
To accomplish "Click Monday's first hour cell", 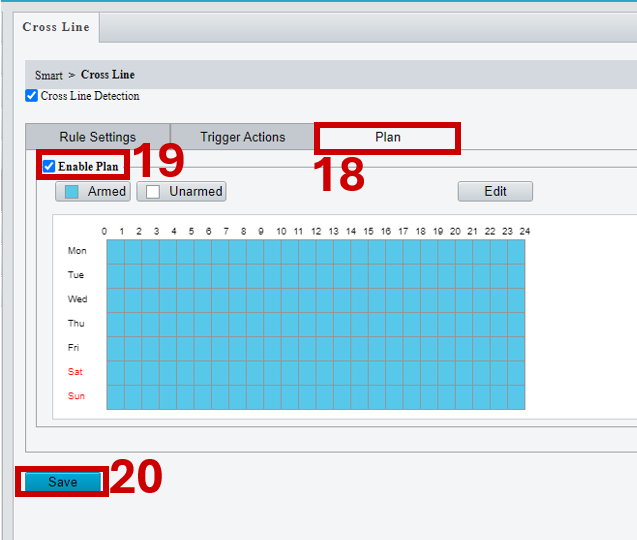I will point(116,252).
